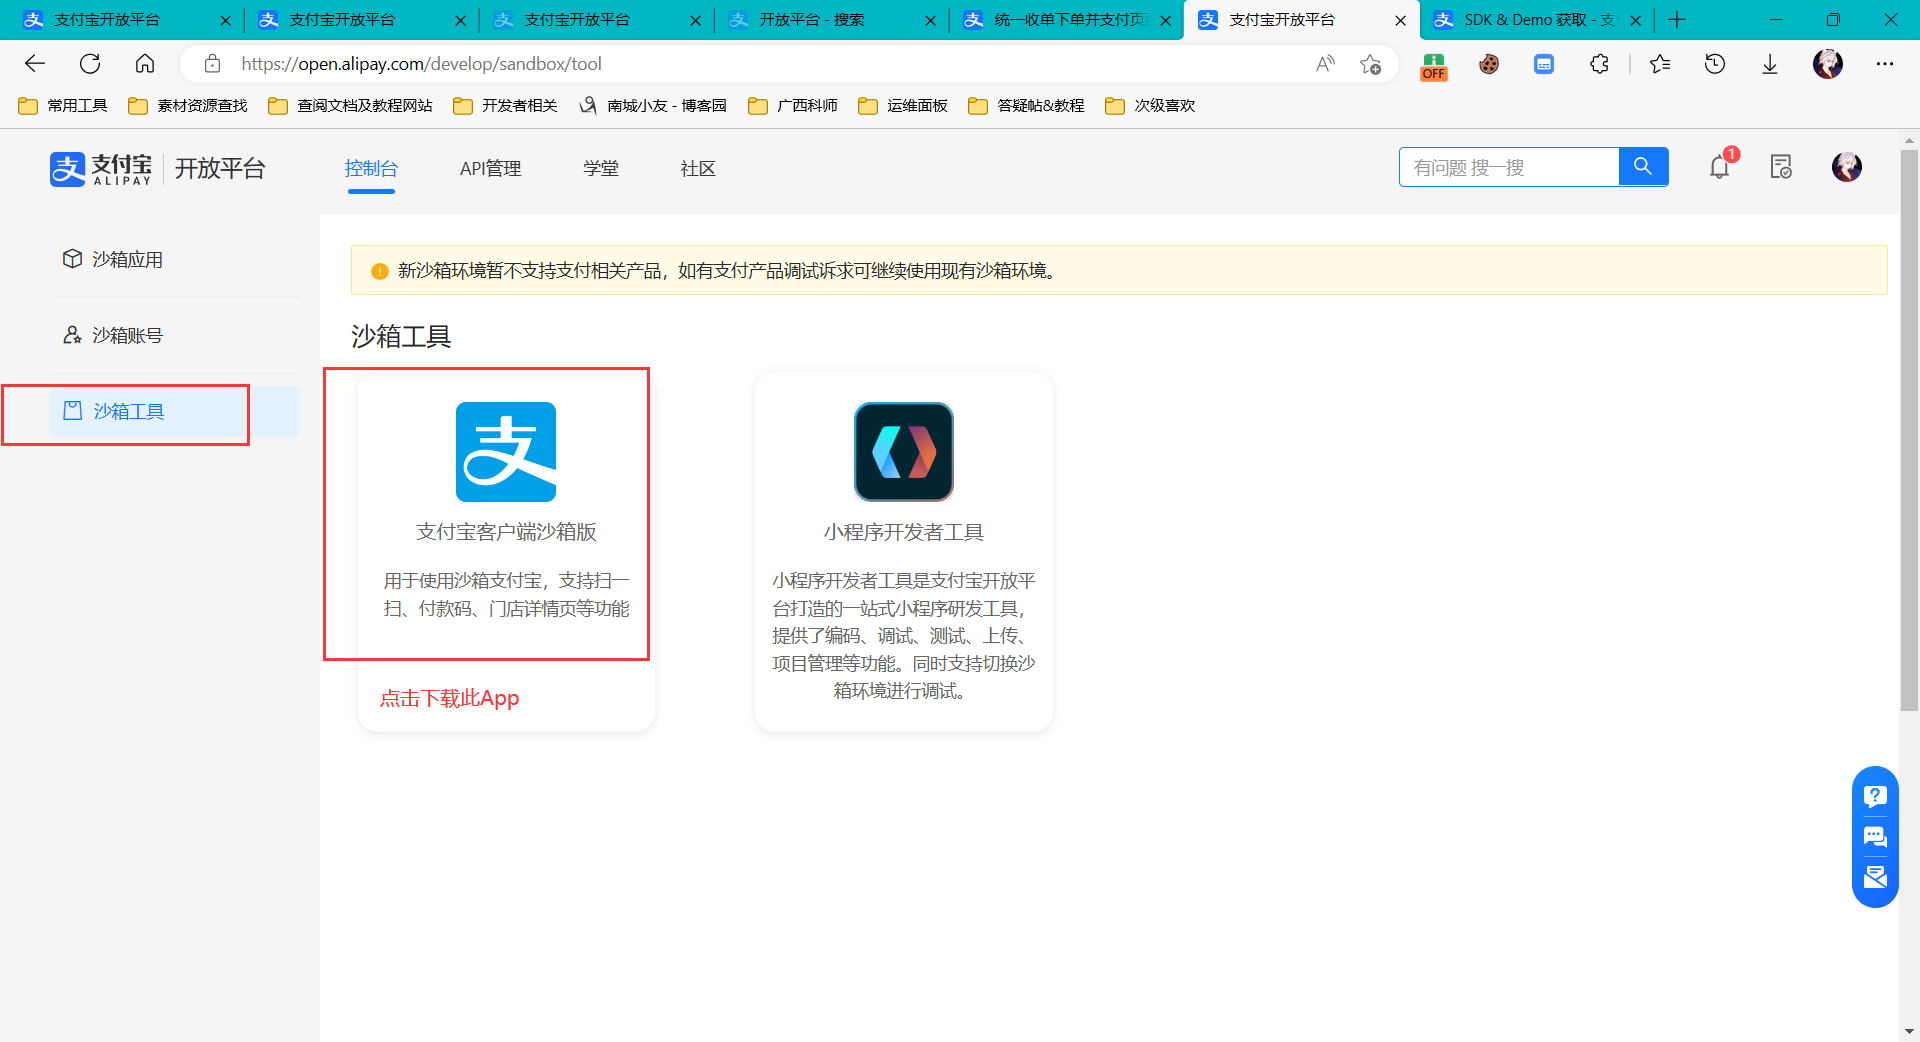Image resolution: width=1920 pixels, height=1042 pixels.
Task: Click the 沙箱工具 page heading
Action: pyautogui.click(x=401, y=337)
